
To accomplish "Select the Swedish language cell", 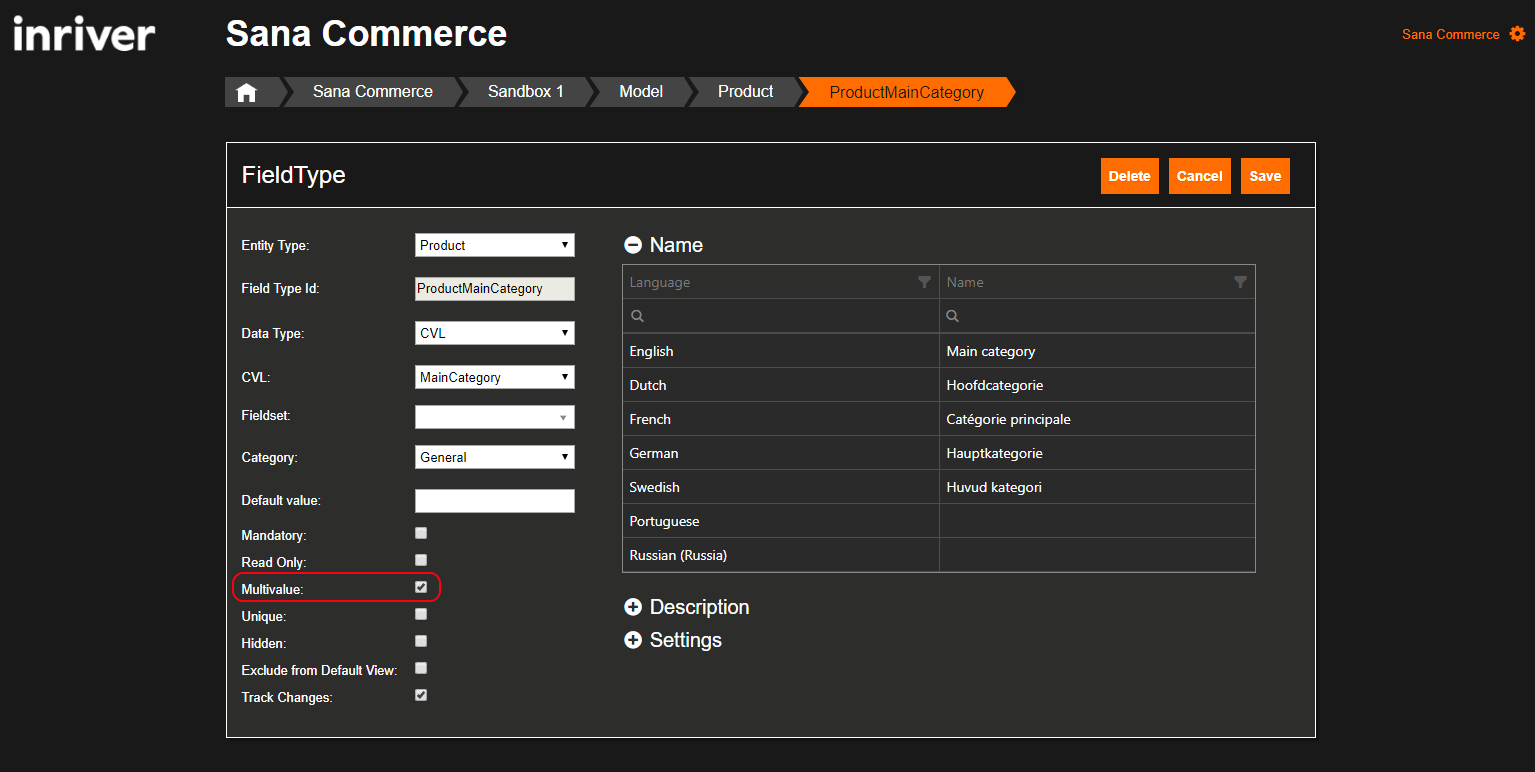I will [x=780, y=487].
